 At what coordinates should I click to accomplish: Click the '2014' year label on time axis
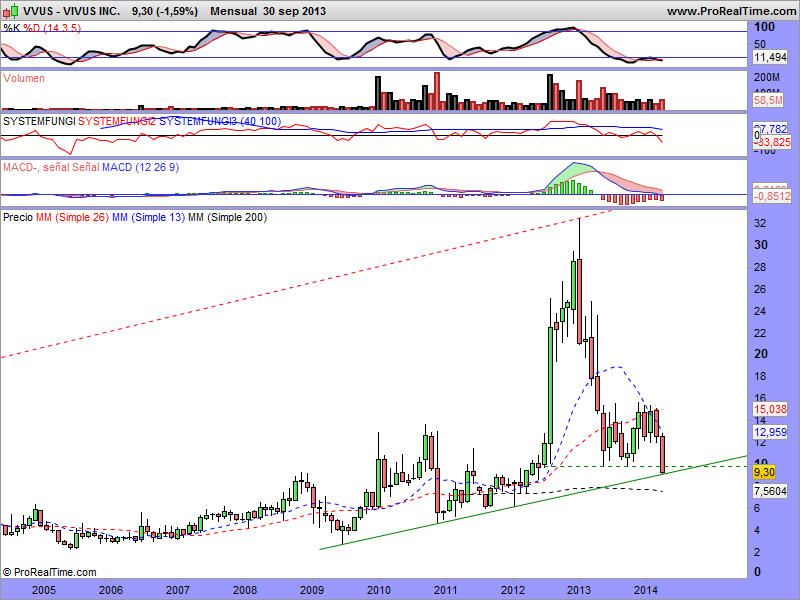pyautogui.click(x=646, y=590)
